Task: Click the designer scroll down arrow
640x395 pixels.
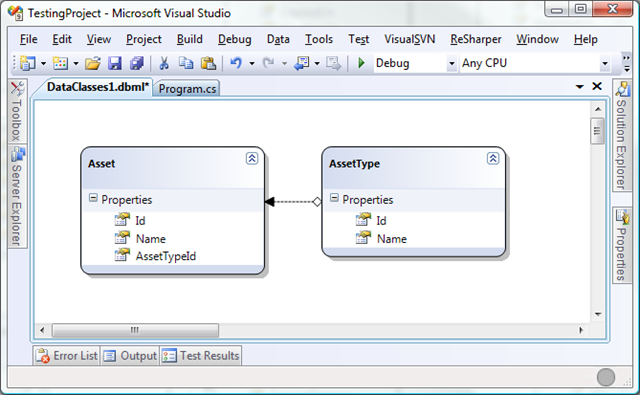Action: (598, 314)
